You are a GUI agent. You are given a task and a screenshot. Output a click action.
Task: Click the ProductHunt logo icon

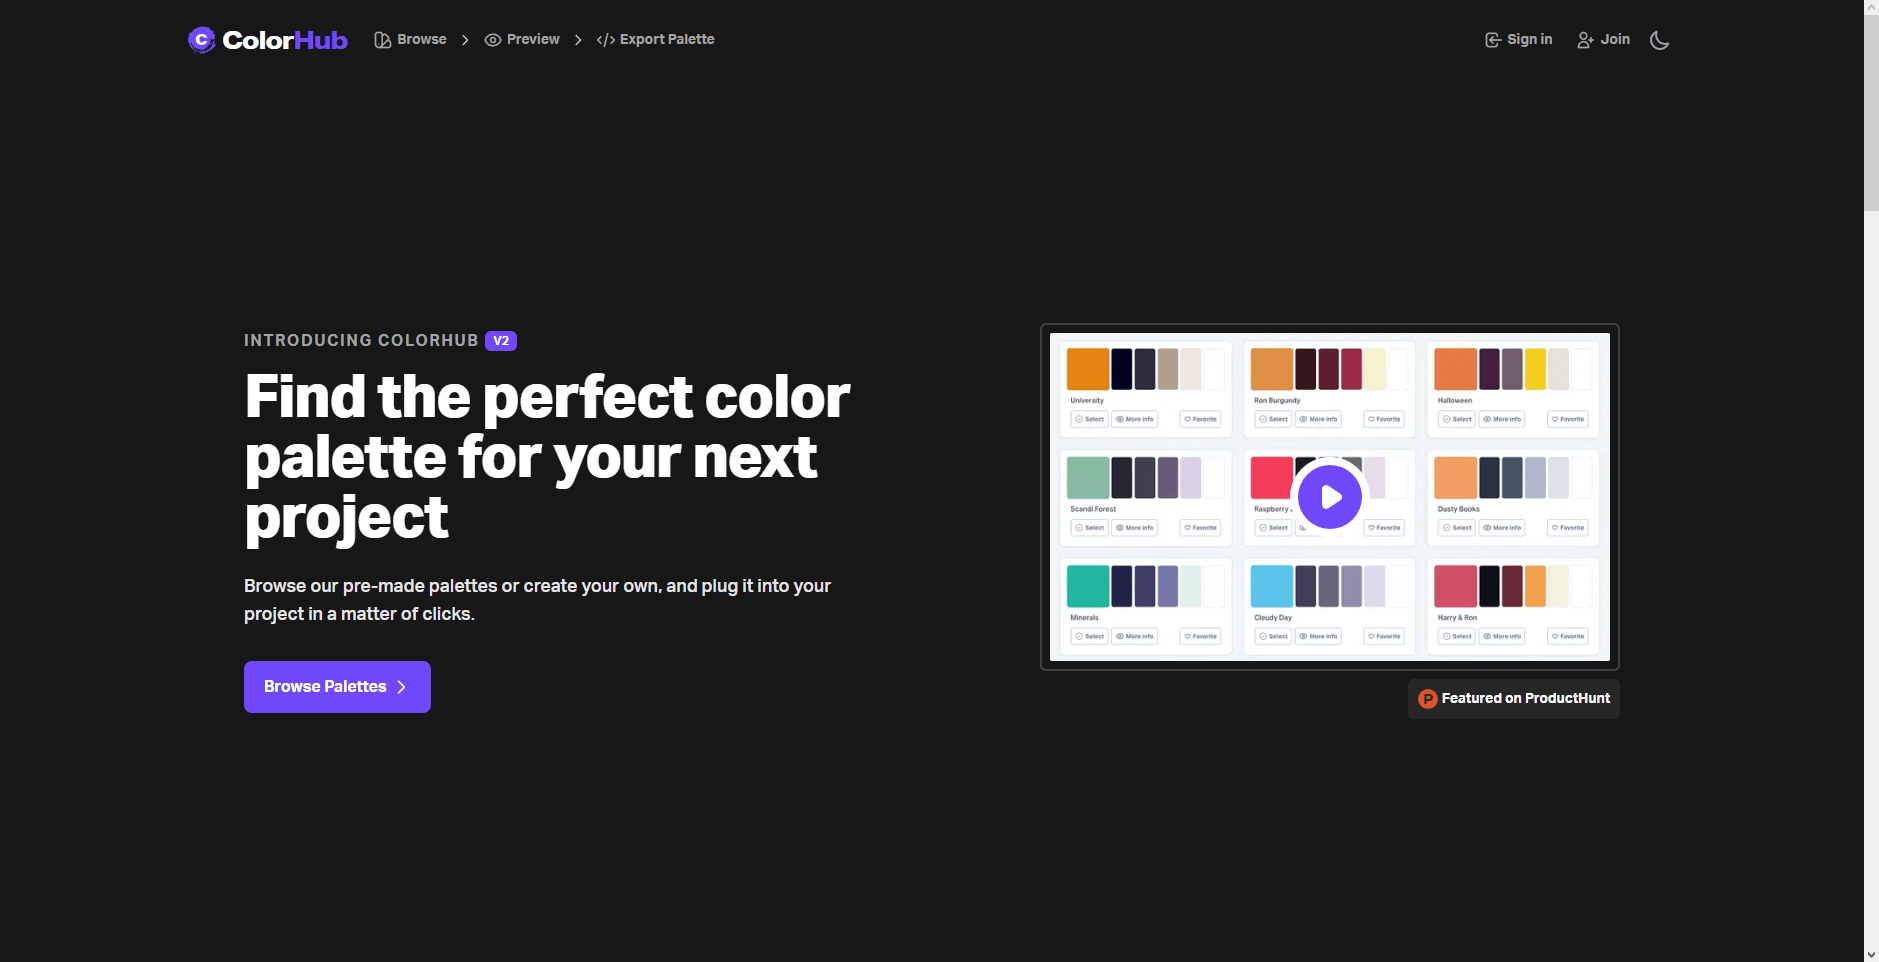1428,699
